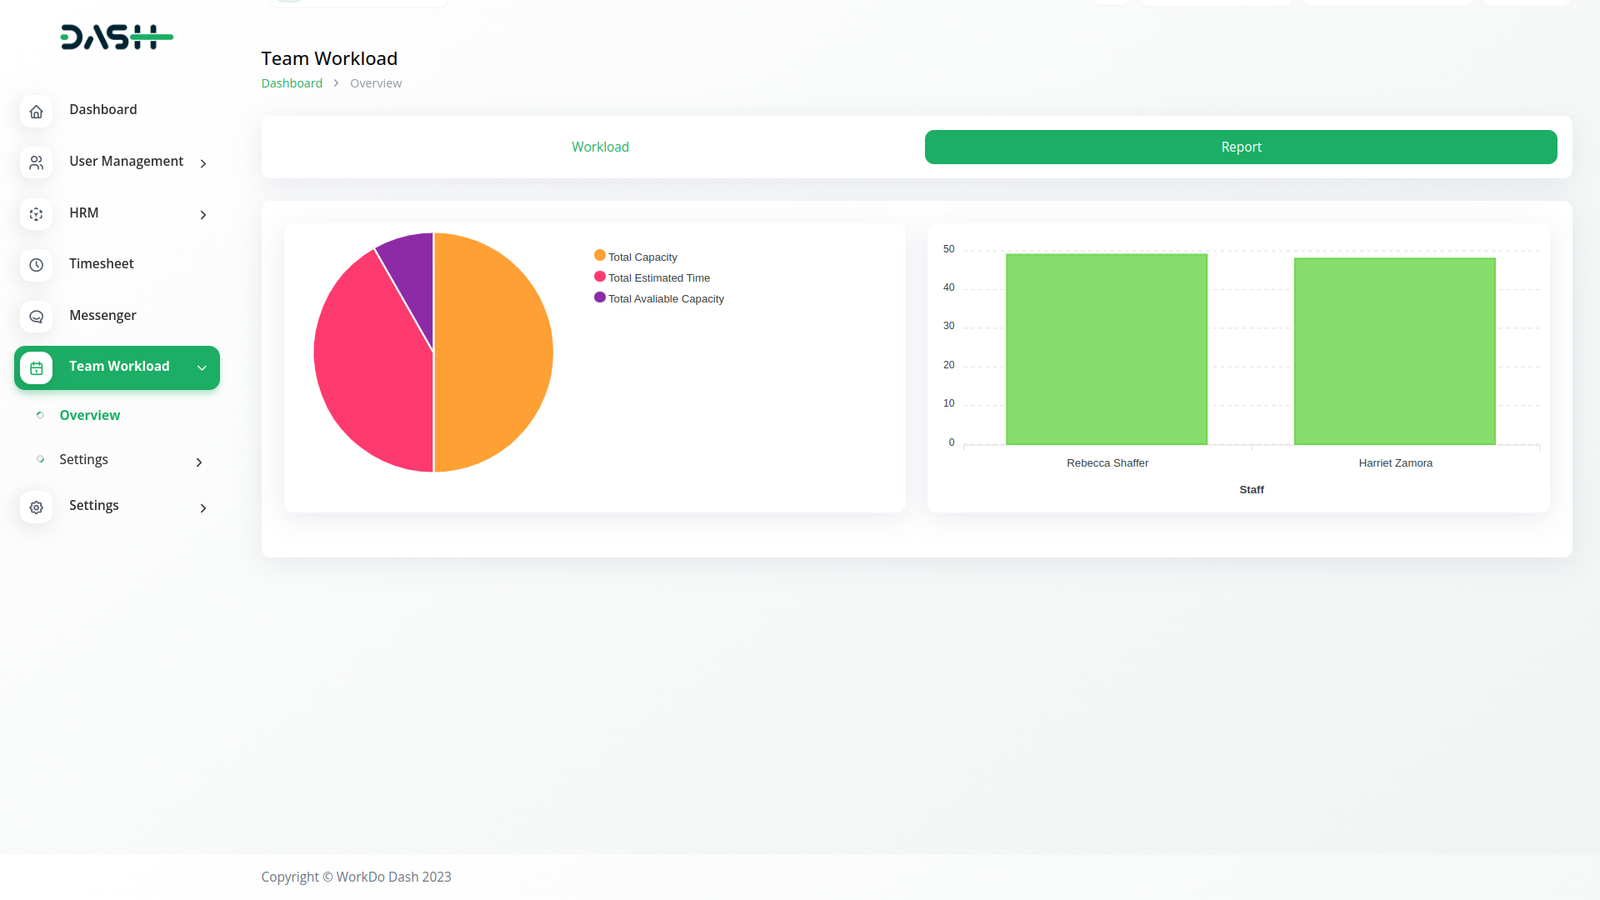The image size is (1600, 900).
Task: Collapse the Team Workload menu chevron
Action: click(202, 368)
